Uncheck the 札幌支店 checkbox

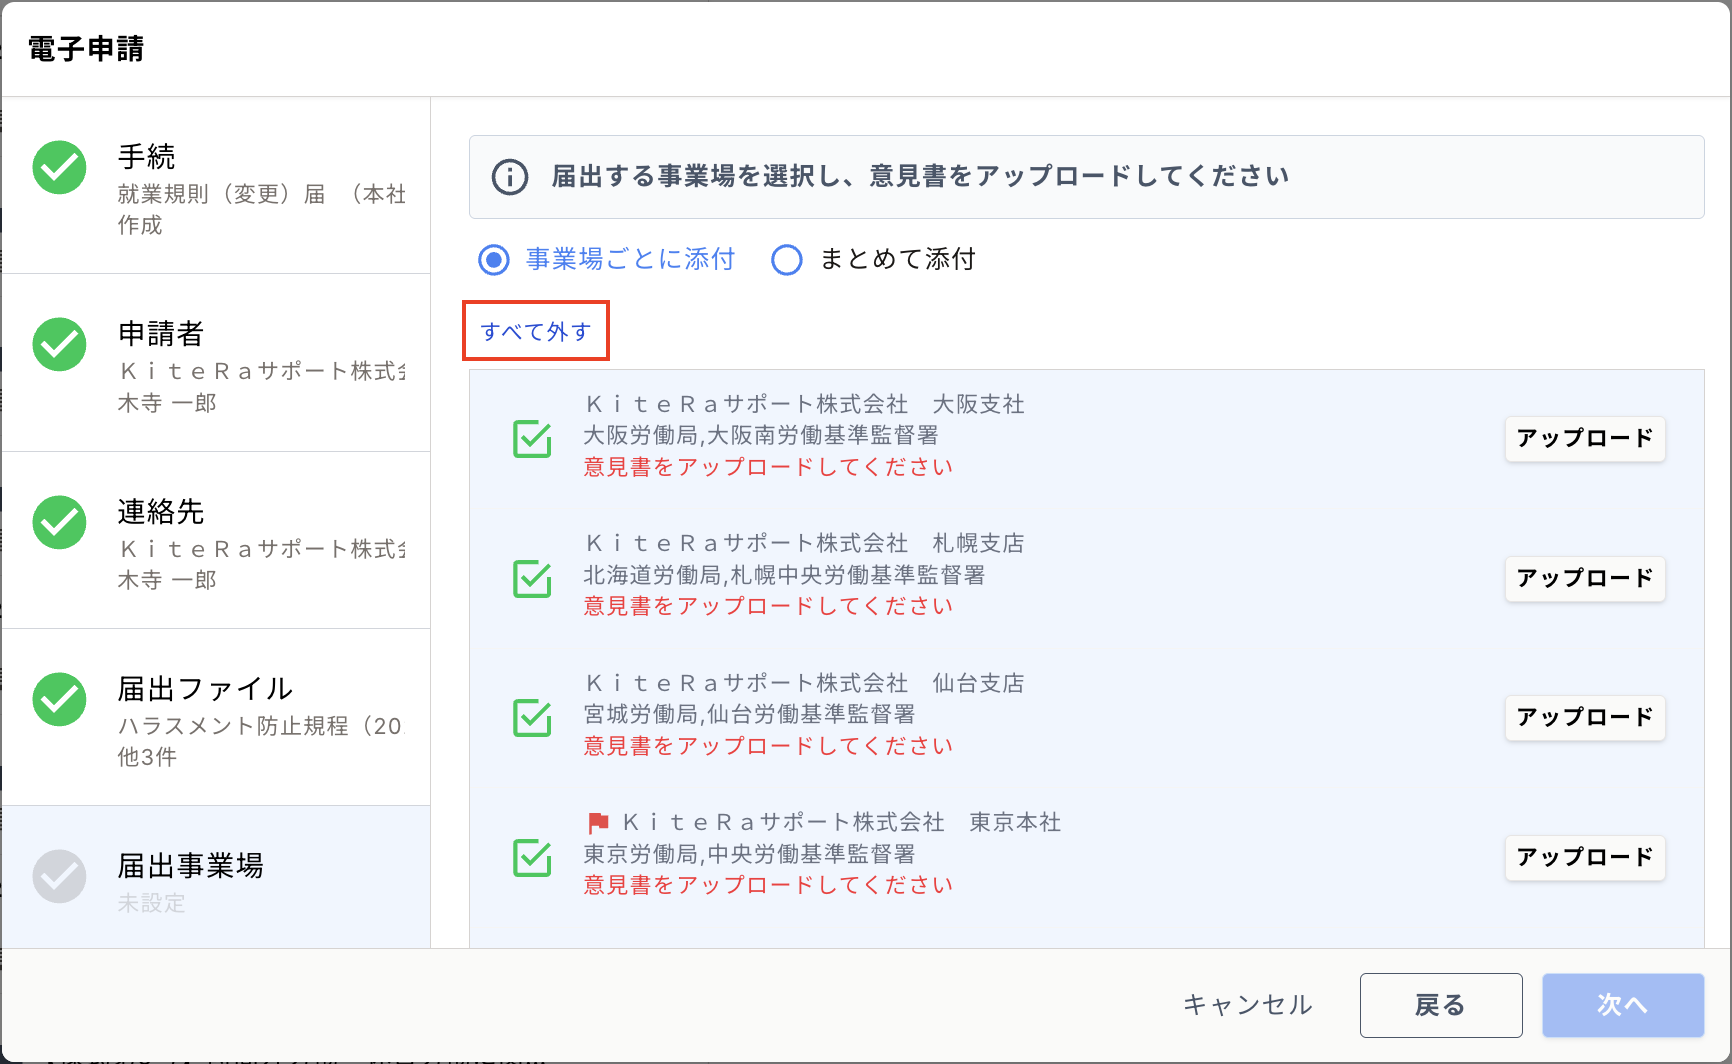532,578
